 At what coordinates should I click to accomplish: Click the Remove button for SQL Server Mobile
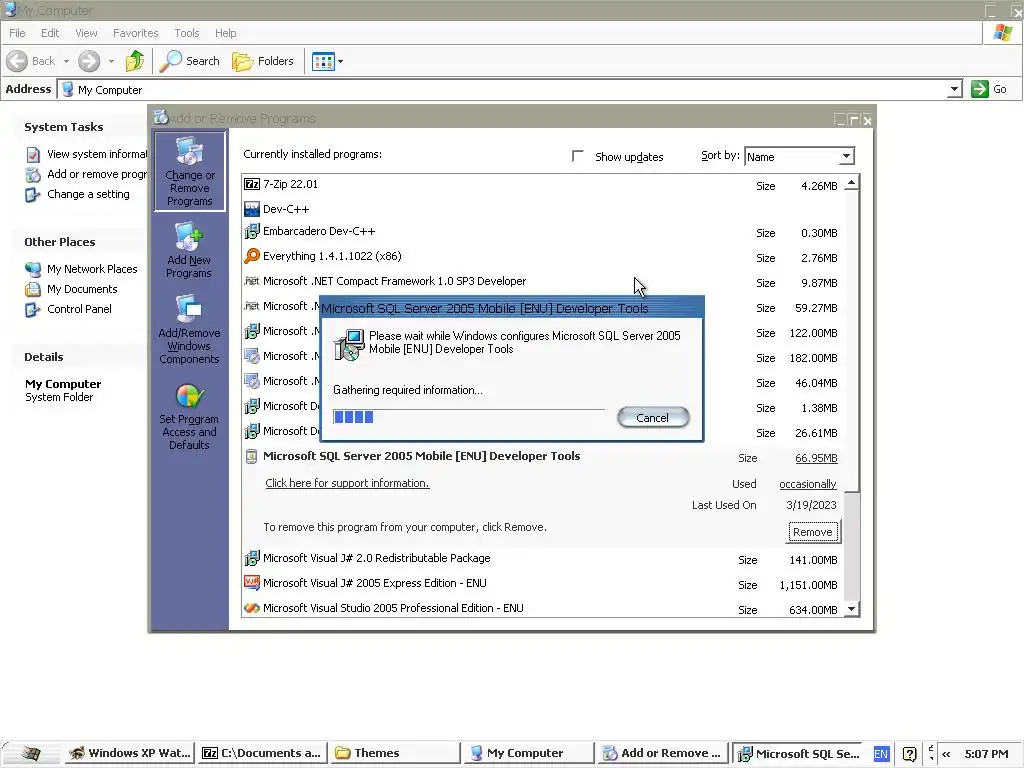pos(813,532)
